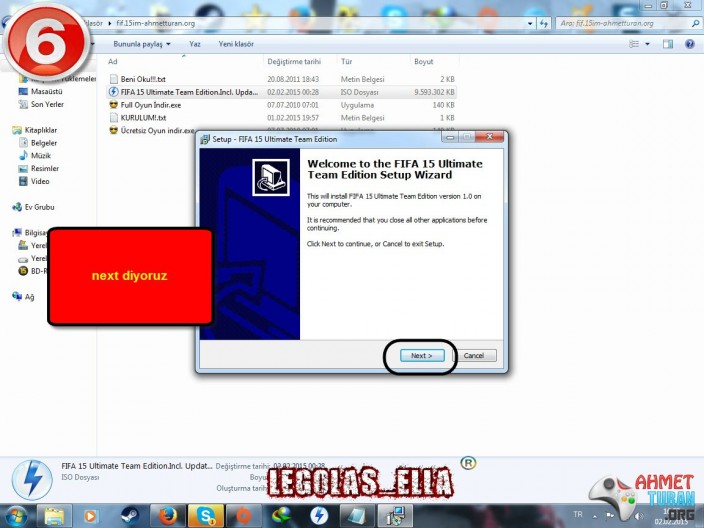
Task: Open Resimler library
Action: click(45, 169)
